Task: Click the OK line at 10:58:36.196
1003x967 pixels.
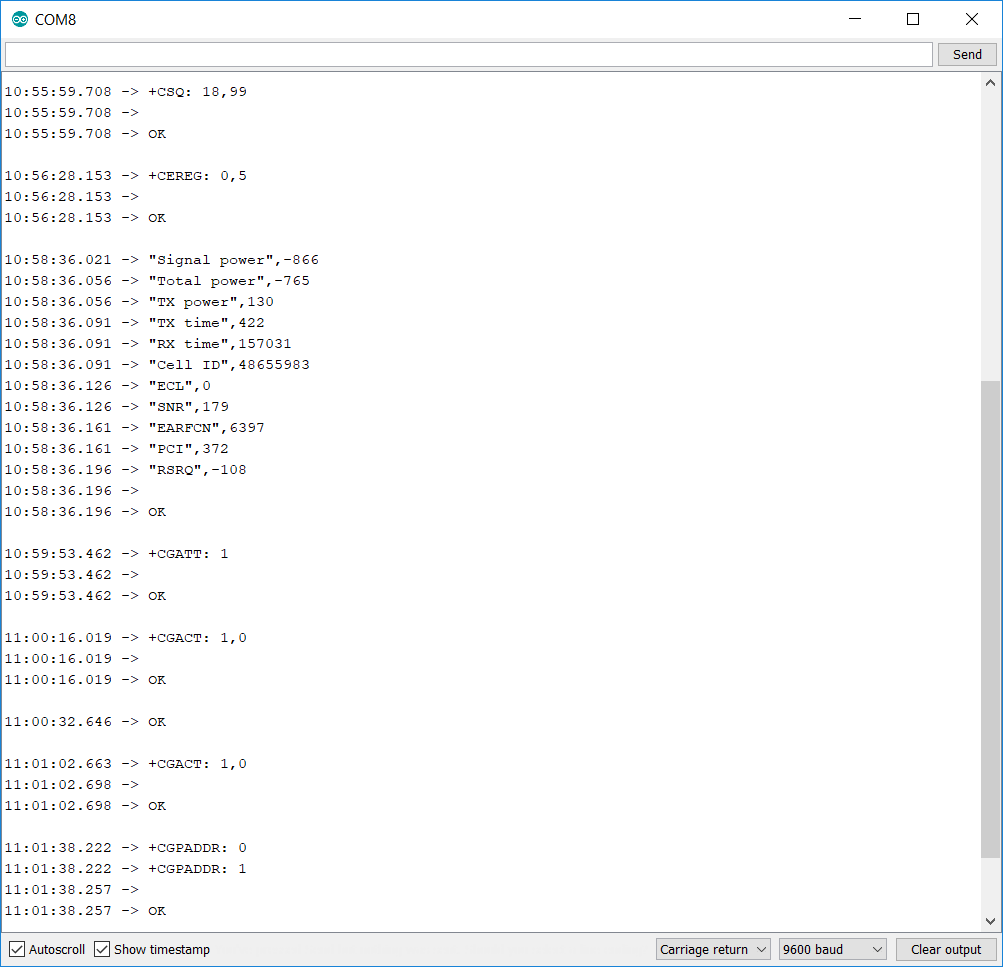Action: [85, 512]
